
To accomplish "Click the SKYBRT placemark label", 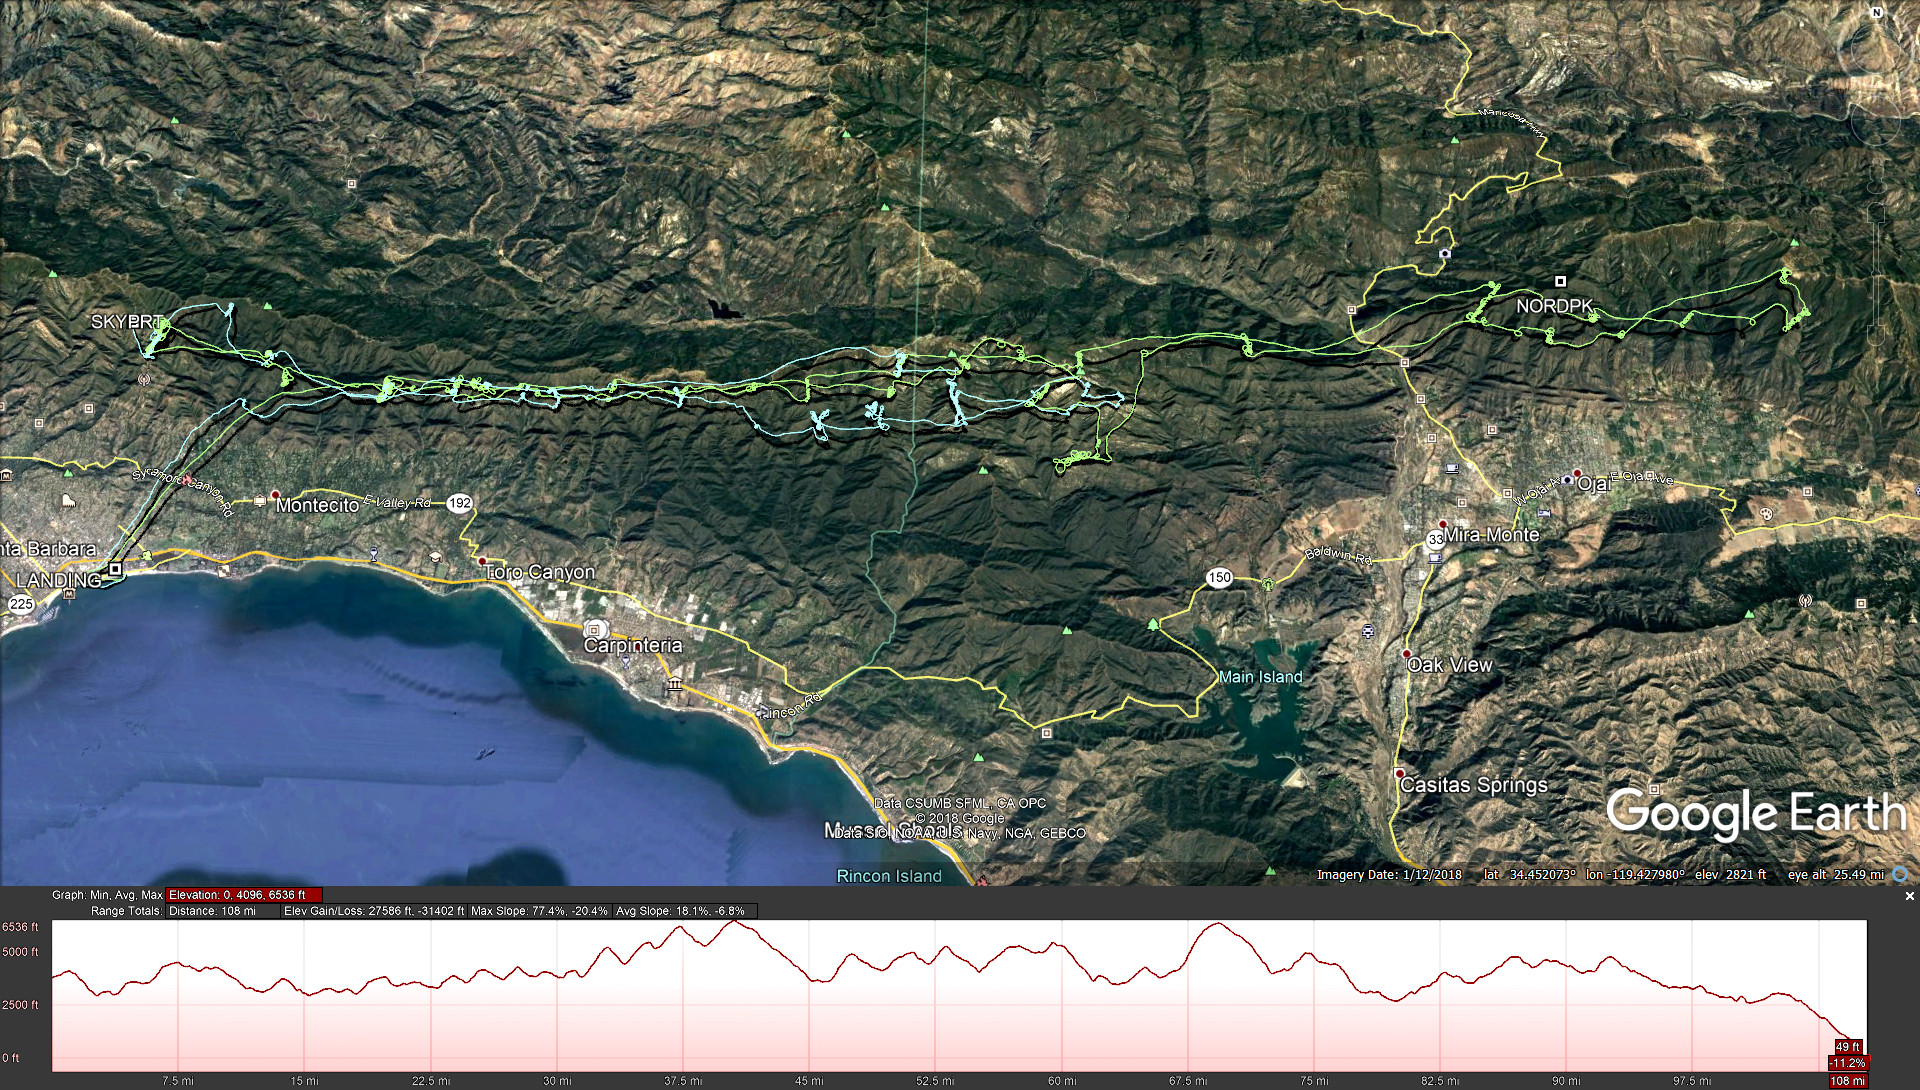I will coord(126,322).
